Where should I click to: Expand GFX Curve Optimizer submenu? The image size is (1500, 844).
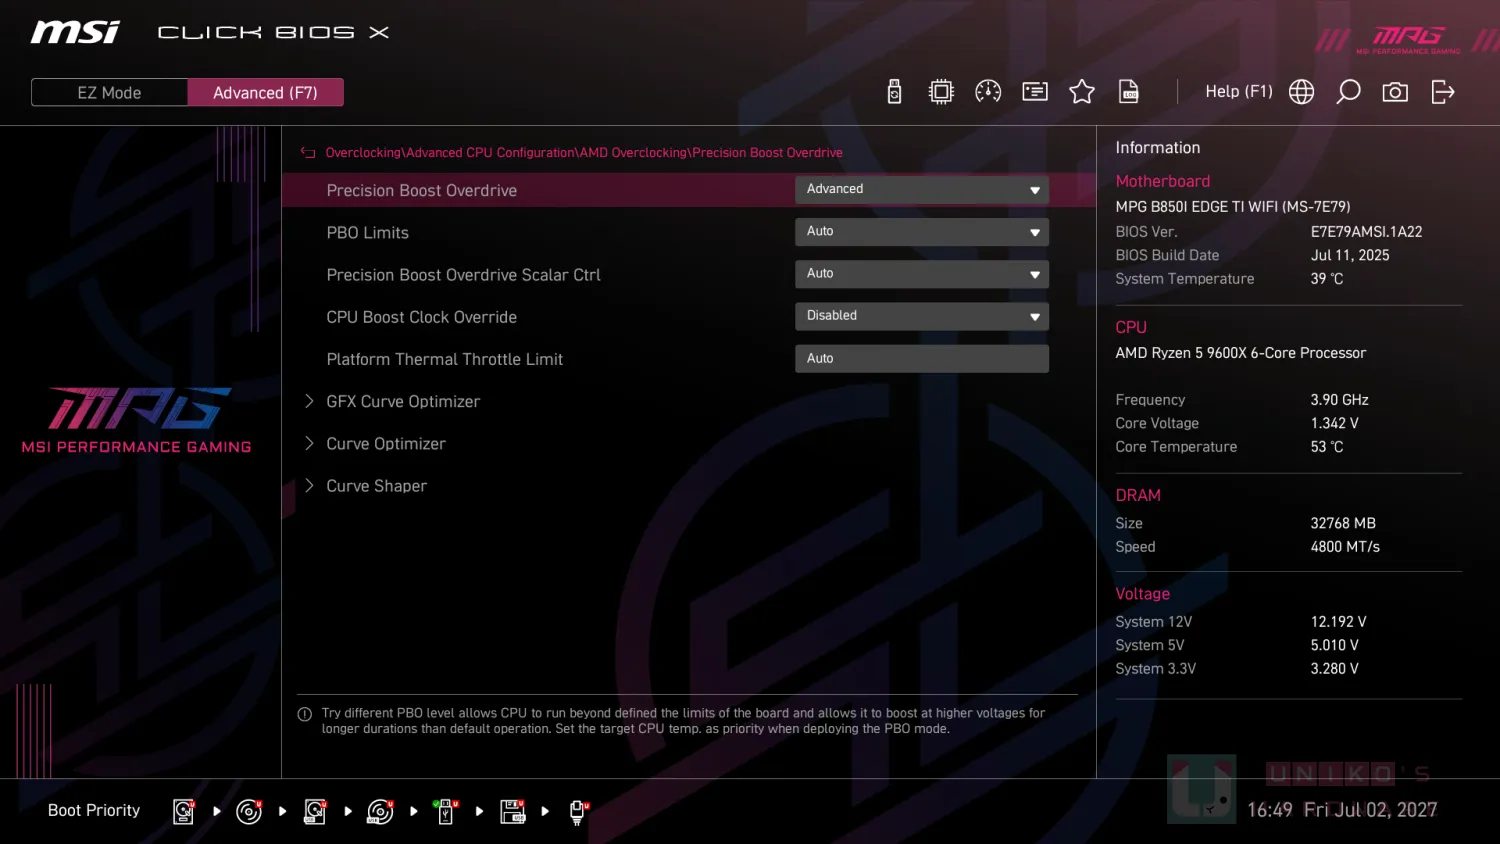pyautogui.click(x=403, y=401)
